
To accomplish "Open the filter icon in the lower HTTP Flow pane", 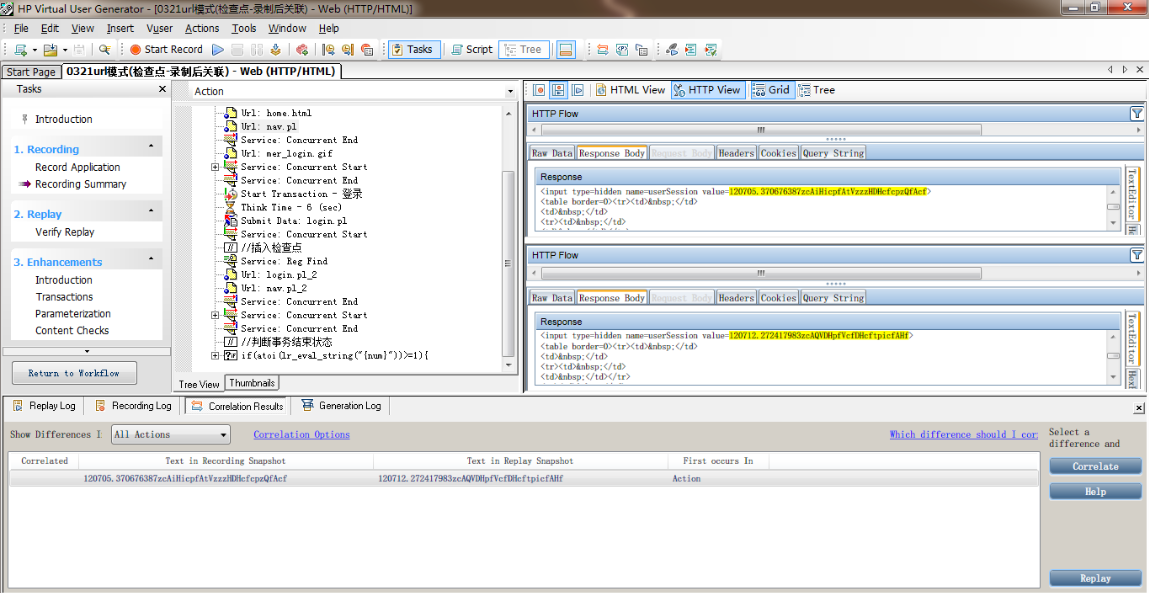I will (x=1136, y=255).
